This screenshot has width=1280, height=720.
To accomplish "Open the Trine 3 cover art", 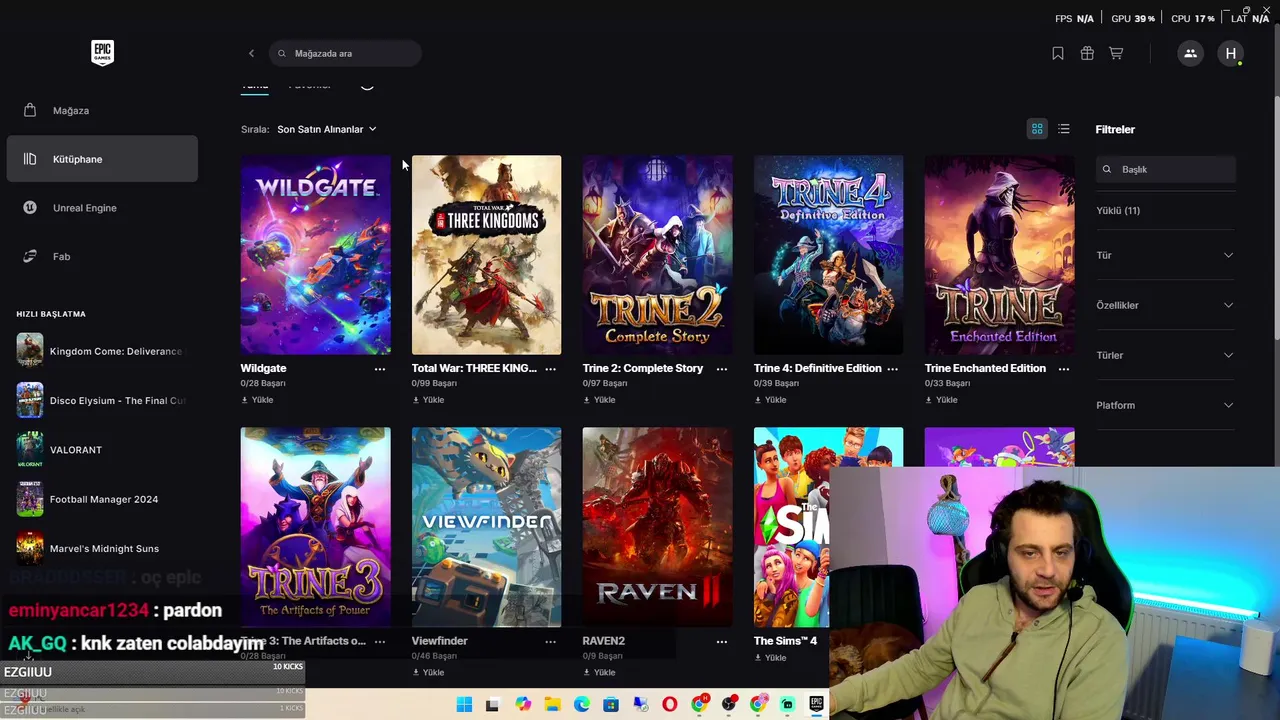I will pyautogui.click(x=316, y=527).
